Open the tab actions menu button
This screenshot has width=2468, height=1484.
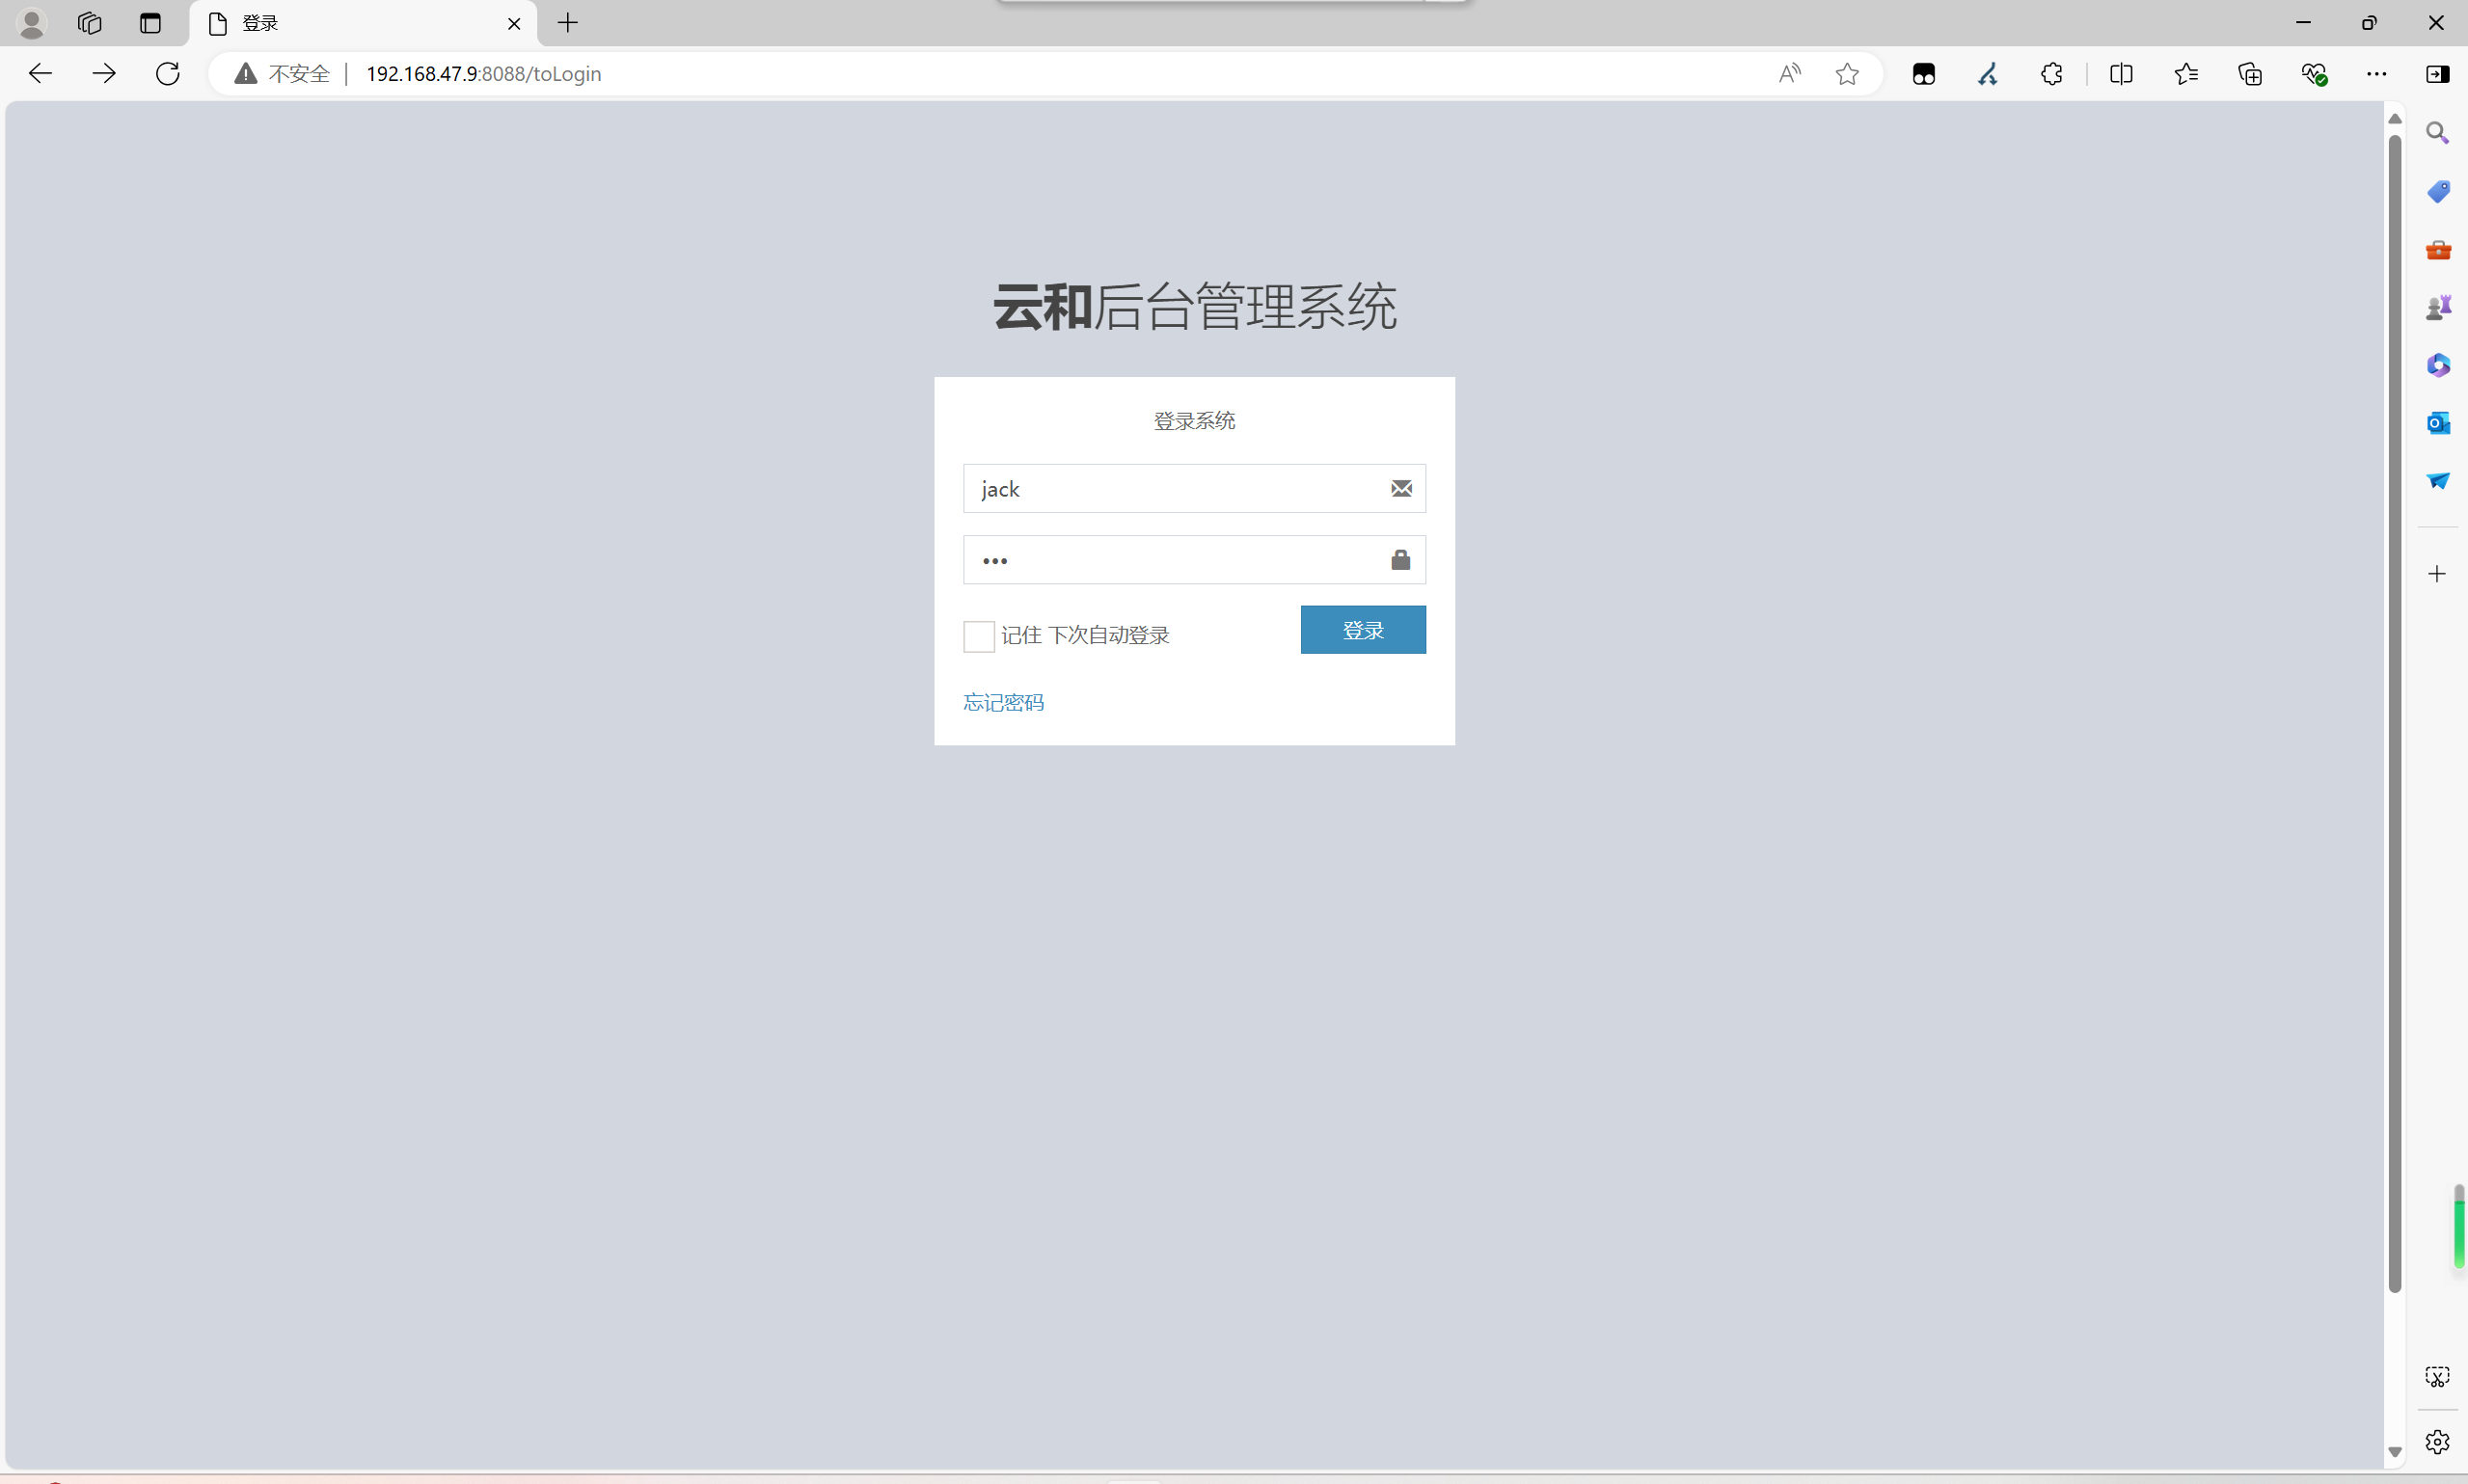point(150,23)
